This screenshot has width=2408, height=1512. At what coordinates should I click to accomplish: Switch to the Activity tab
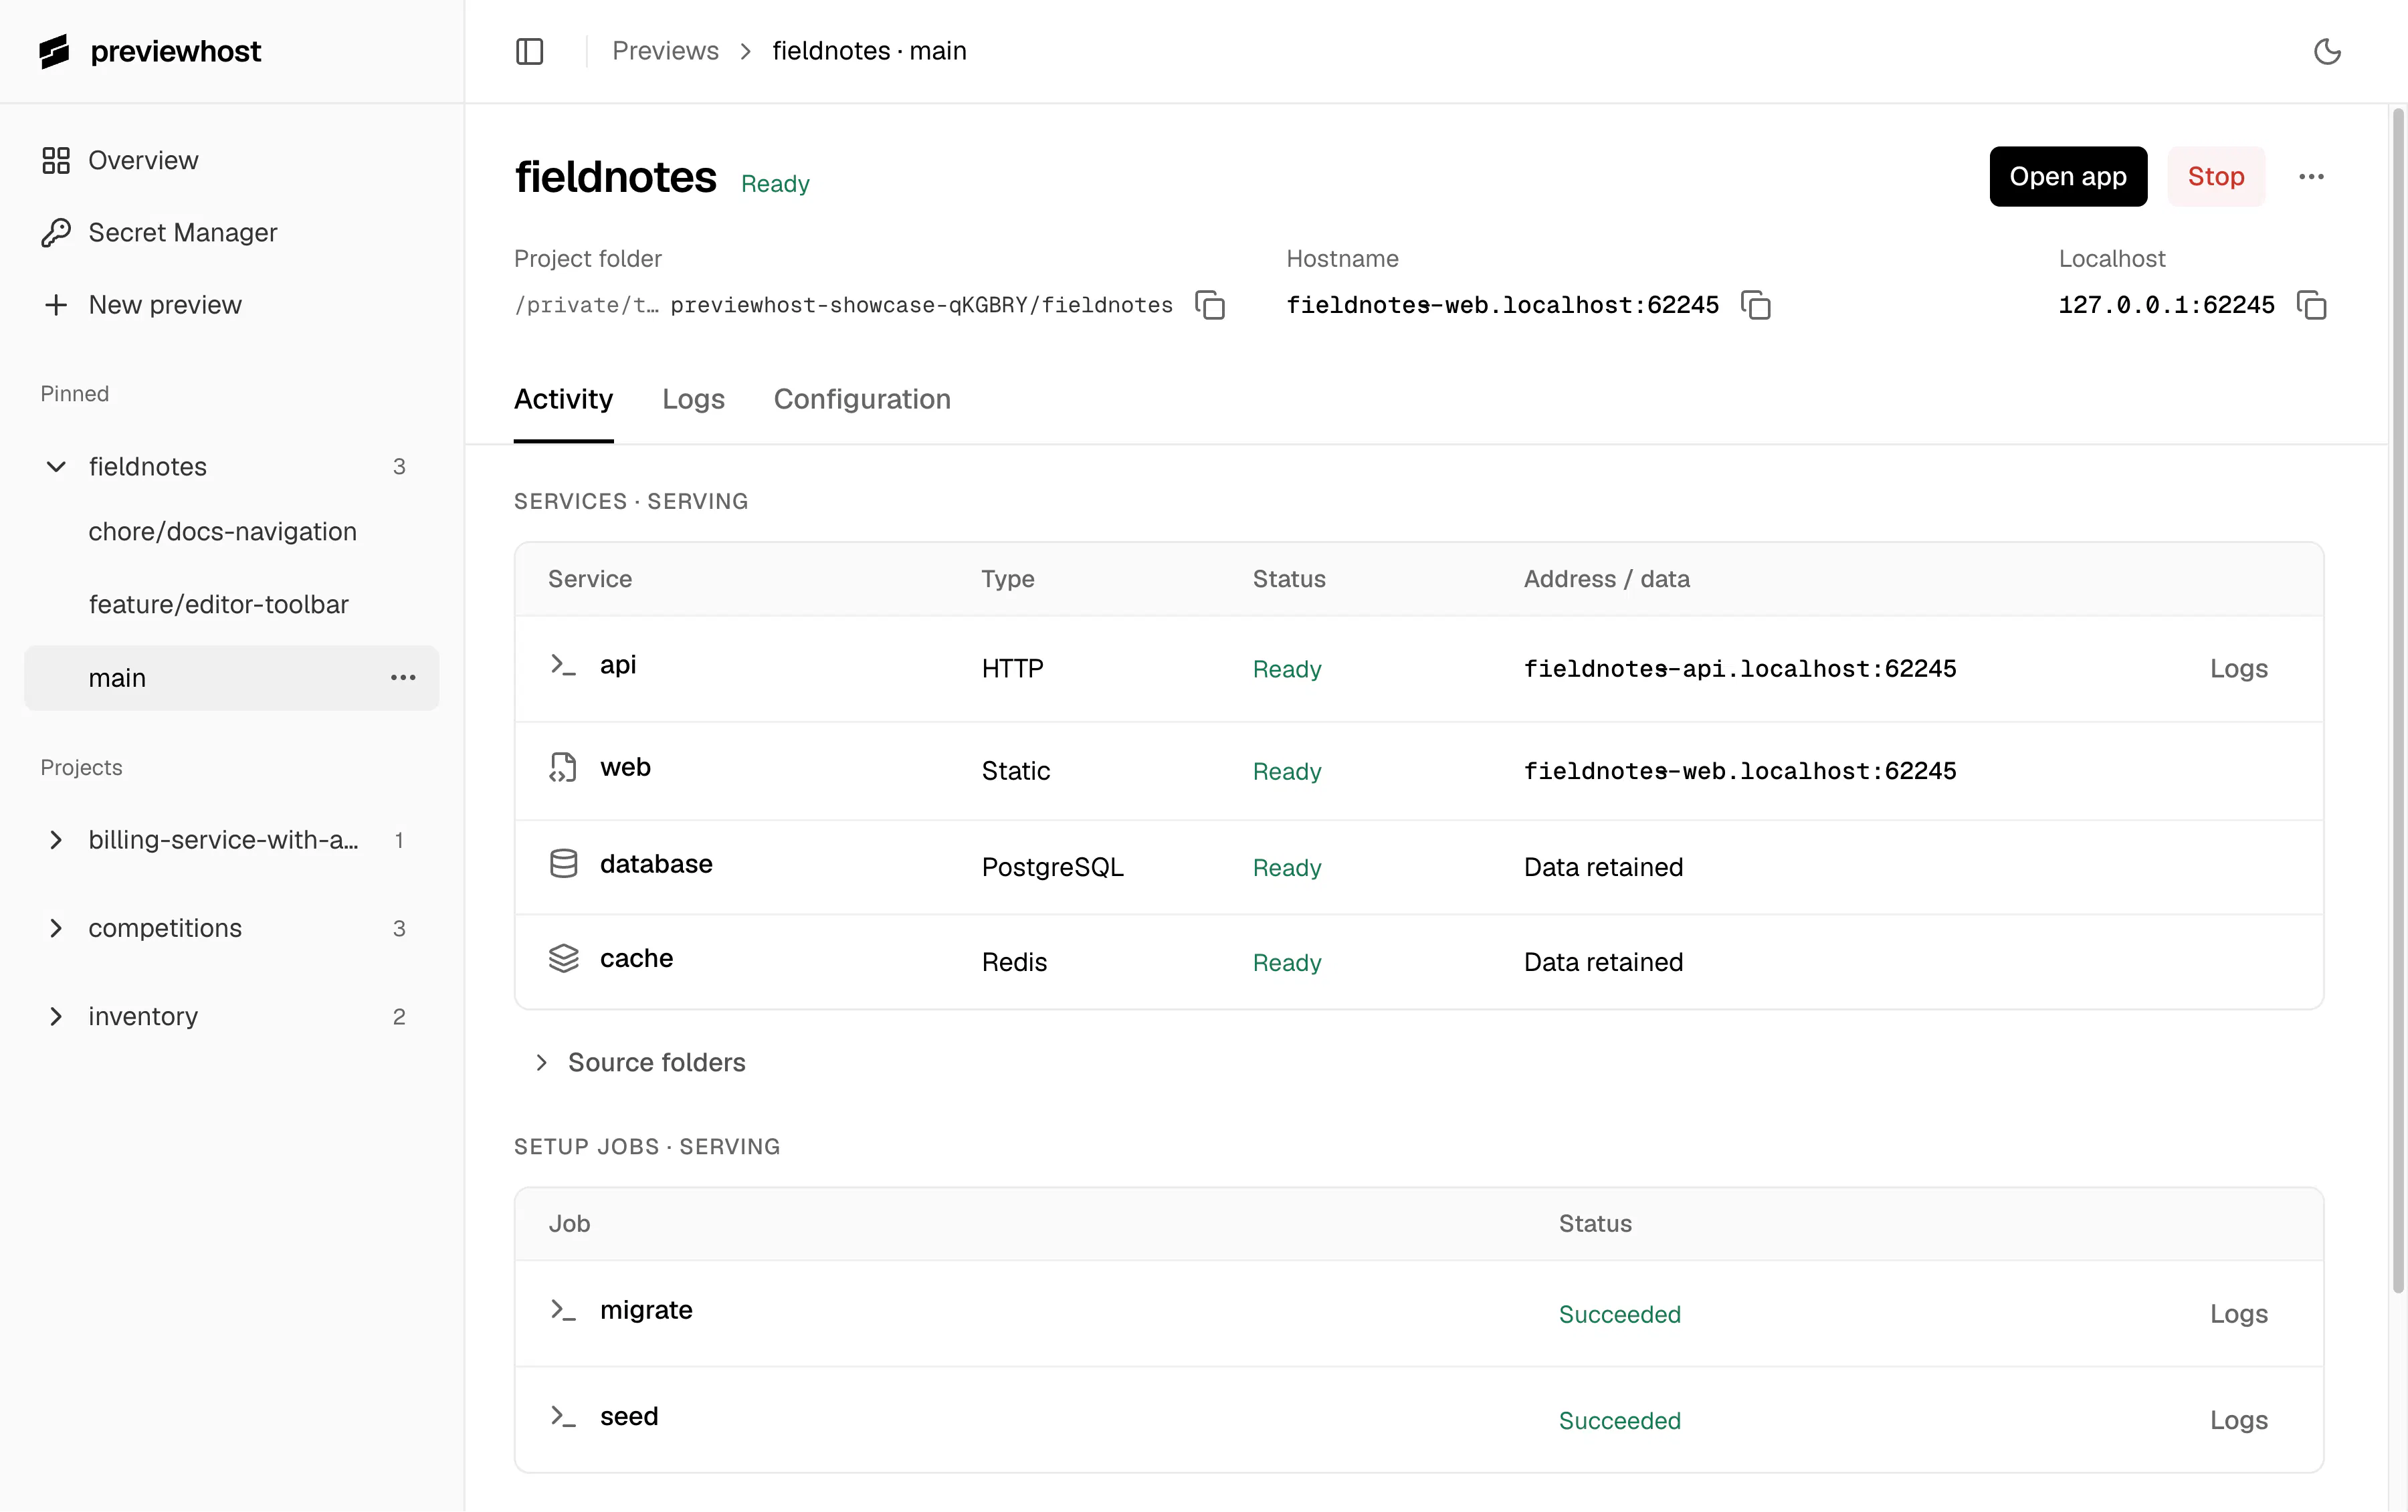point(563,399)
